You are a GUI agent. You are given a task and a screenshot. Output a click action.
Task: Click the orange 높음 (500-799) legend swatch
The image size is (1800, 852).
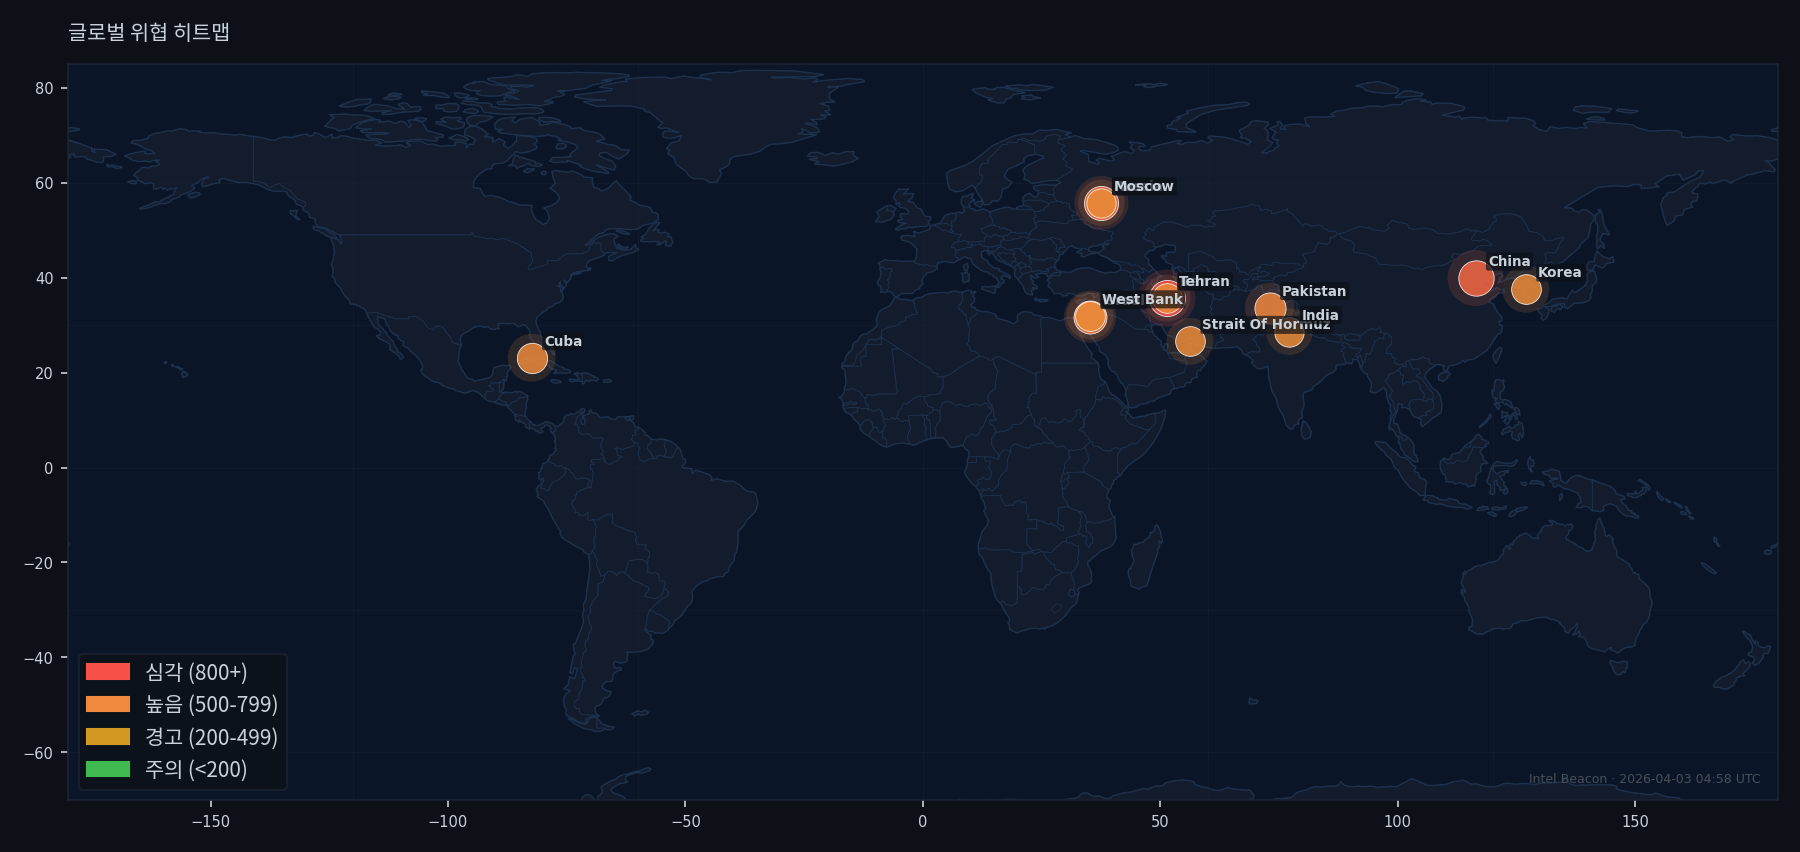(108, 704)
